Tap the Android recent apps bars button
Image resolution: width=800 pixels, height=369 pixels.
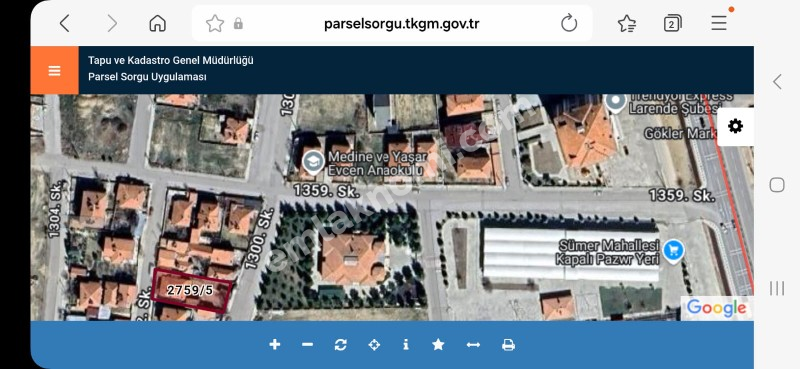pyautogui.click(x=777, y=288)
